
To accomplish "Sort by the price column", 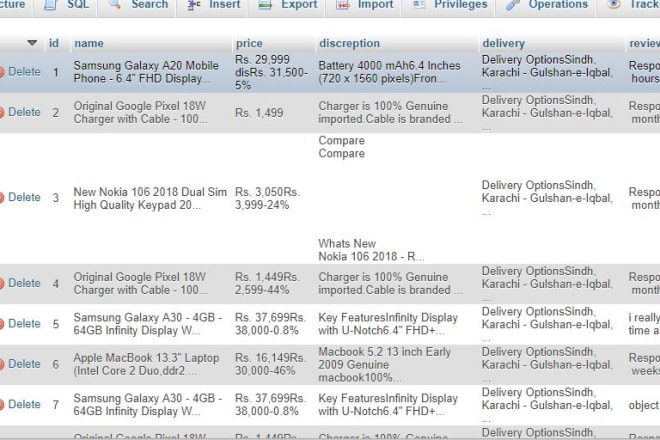I will 249,43.
